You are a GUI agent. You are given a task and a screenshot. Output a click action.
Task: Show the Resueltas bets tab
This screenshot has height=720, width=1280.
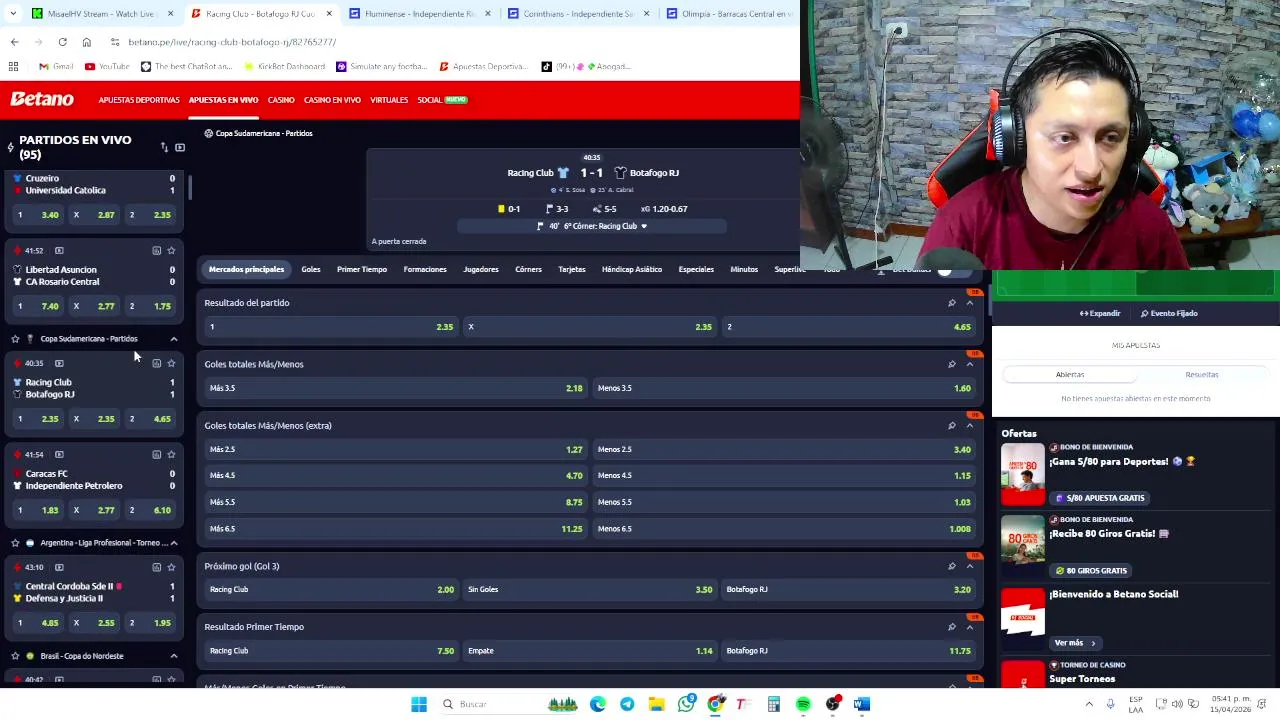(1202, 374)
